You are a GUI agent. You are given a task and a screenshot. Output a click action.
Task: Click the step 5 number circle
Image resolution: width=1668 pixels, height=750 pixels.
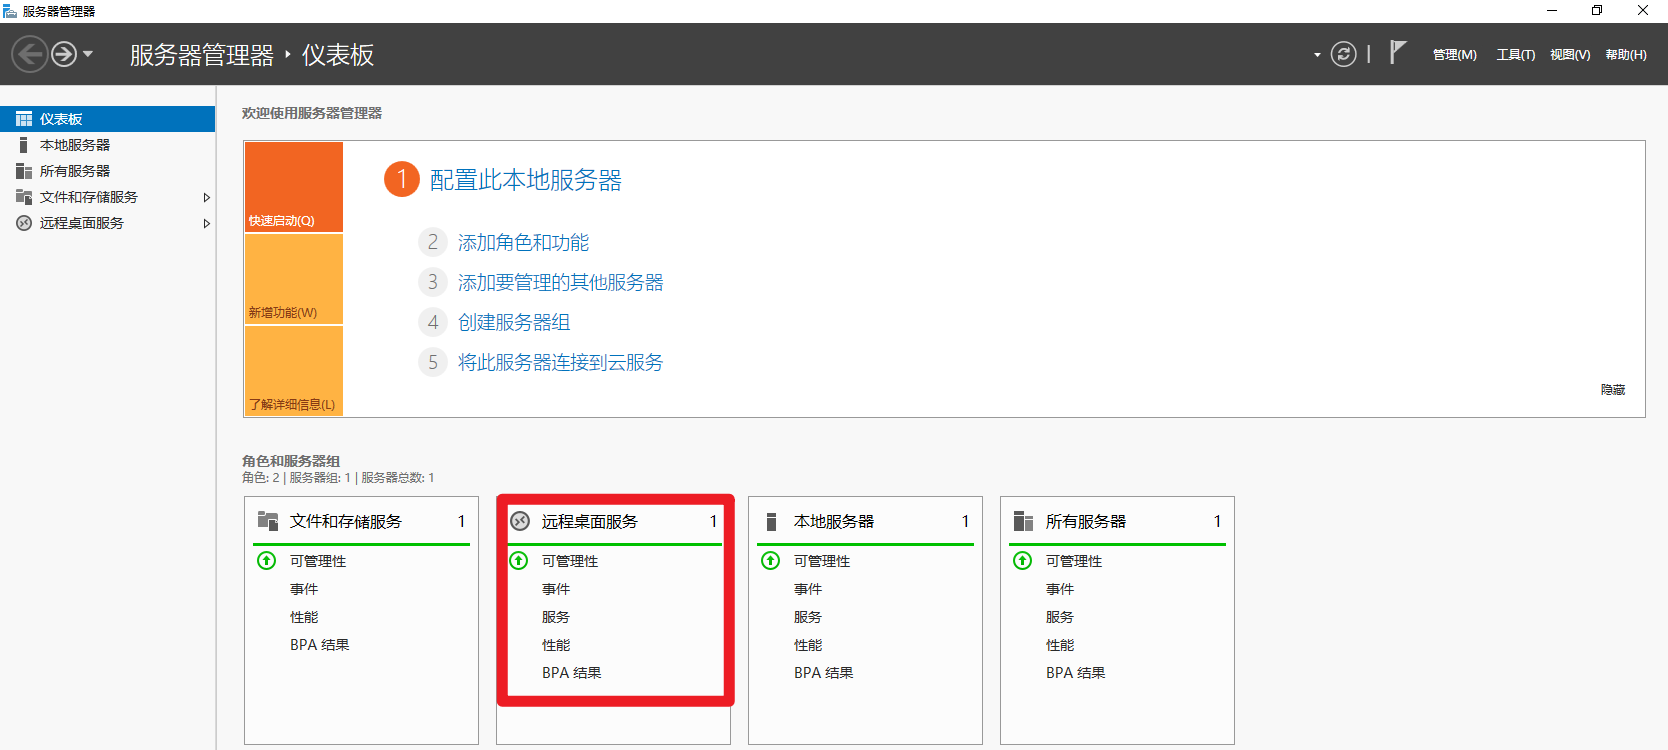coord(432,362)
